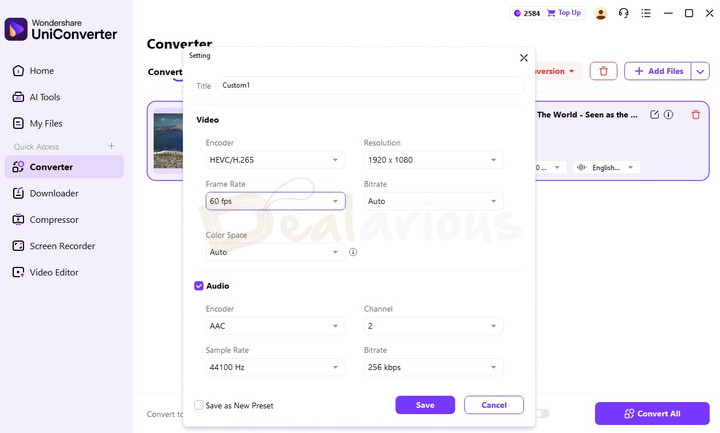Open the Compressor tool

pos(45,219)
